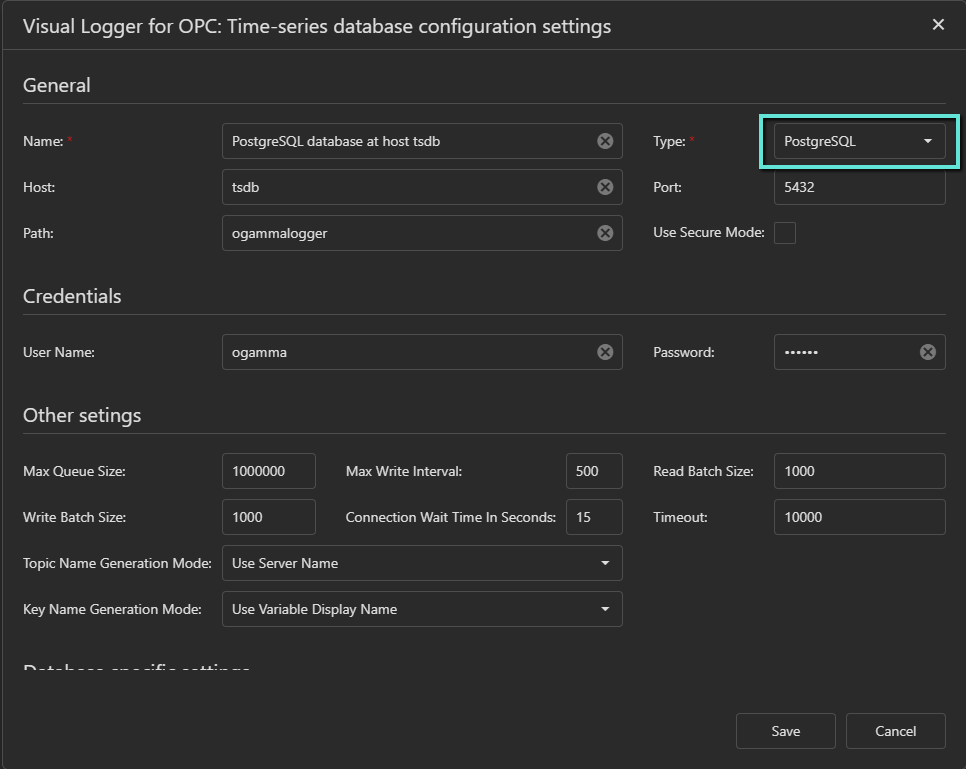Focus the Write Batch Size field
The height and width of the screenshot is (769, 966).
tap(268, 517)
